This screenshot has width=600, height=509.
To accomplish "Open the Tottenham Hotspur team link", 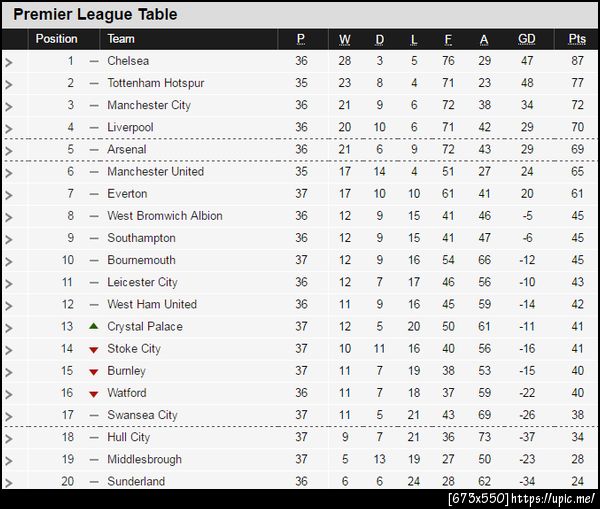I will click(155, 83).
